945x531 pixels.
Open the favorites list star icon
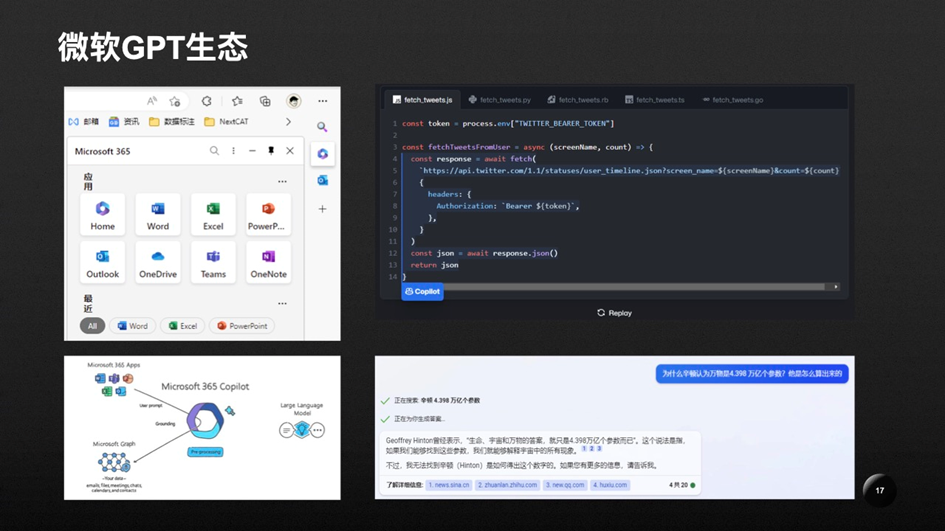pos(237,101)
